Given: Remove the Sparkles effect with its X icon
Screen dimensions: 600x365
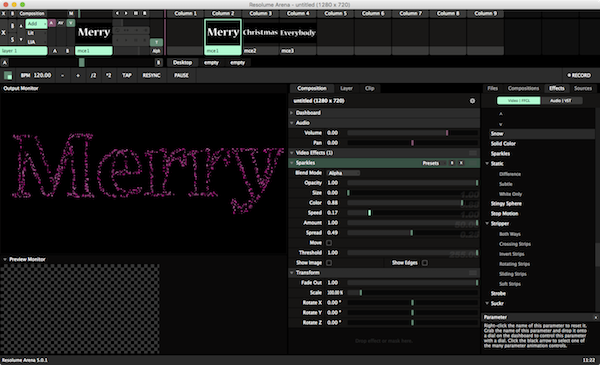Looking at the screenshot, I should [461, 163].
